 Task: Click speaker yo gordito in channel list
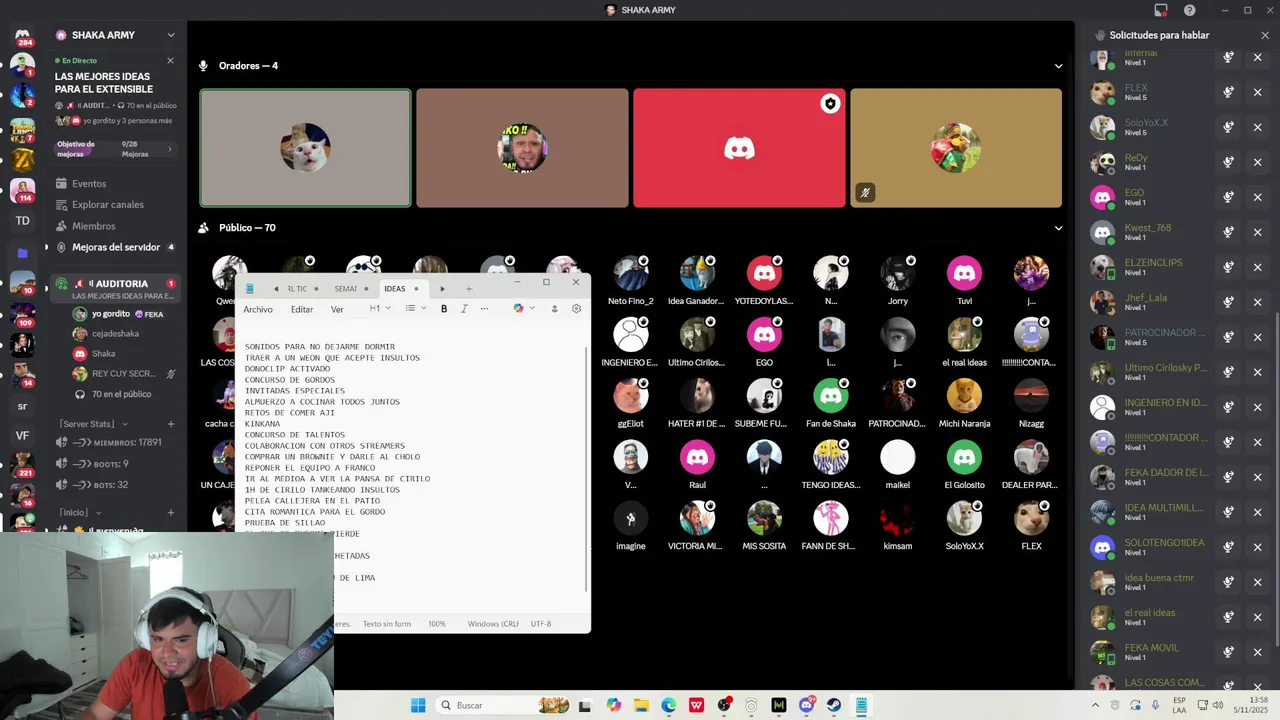coord(111,314)
